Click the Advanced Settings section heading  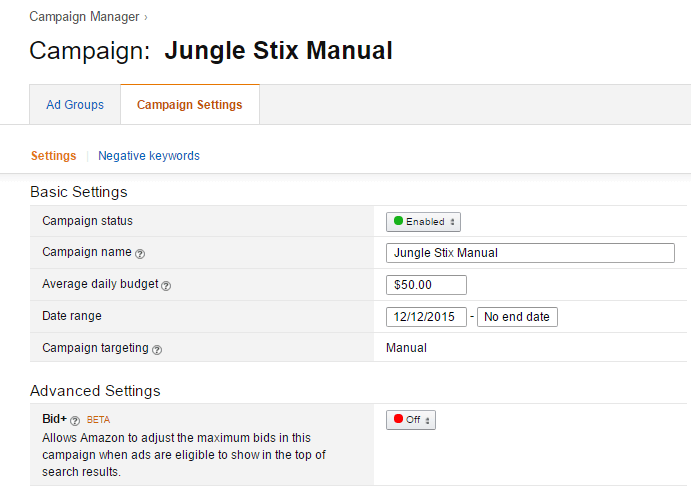click(x=95, y=390)
